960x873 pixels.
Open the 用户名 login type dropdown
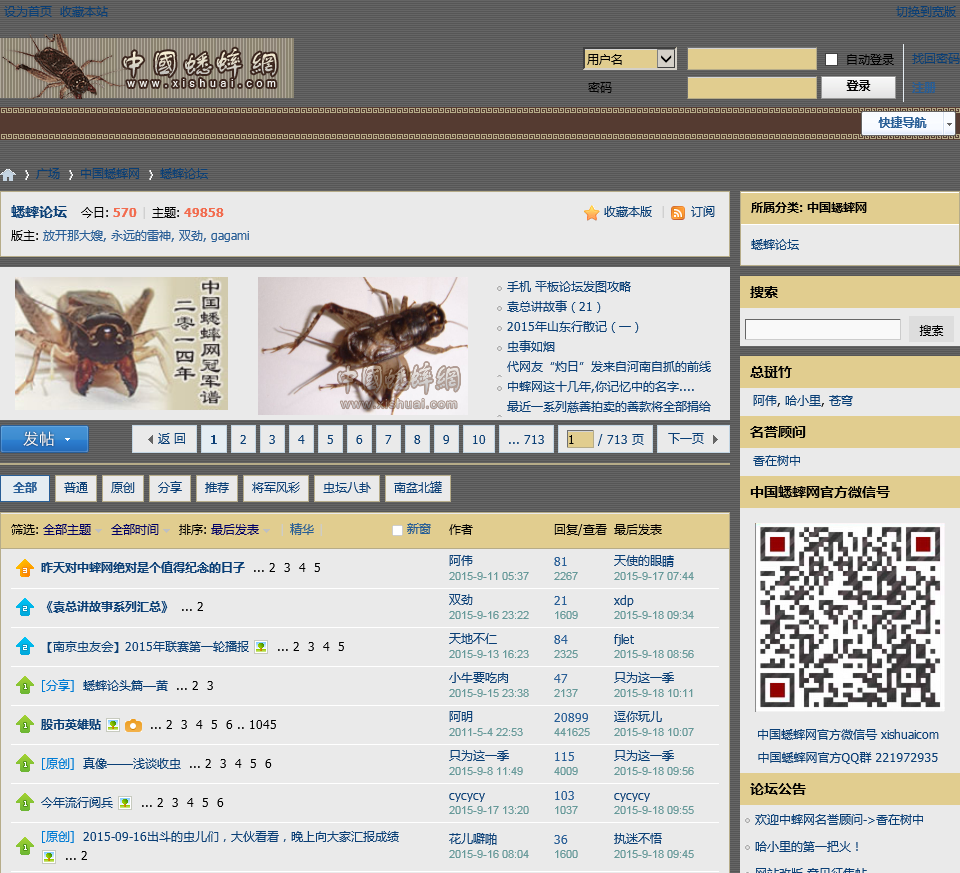630,59
